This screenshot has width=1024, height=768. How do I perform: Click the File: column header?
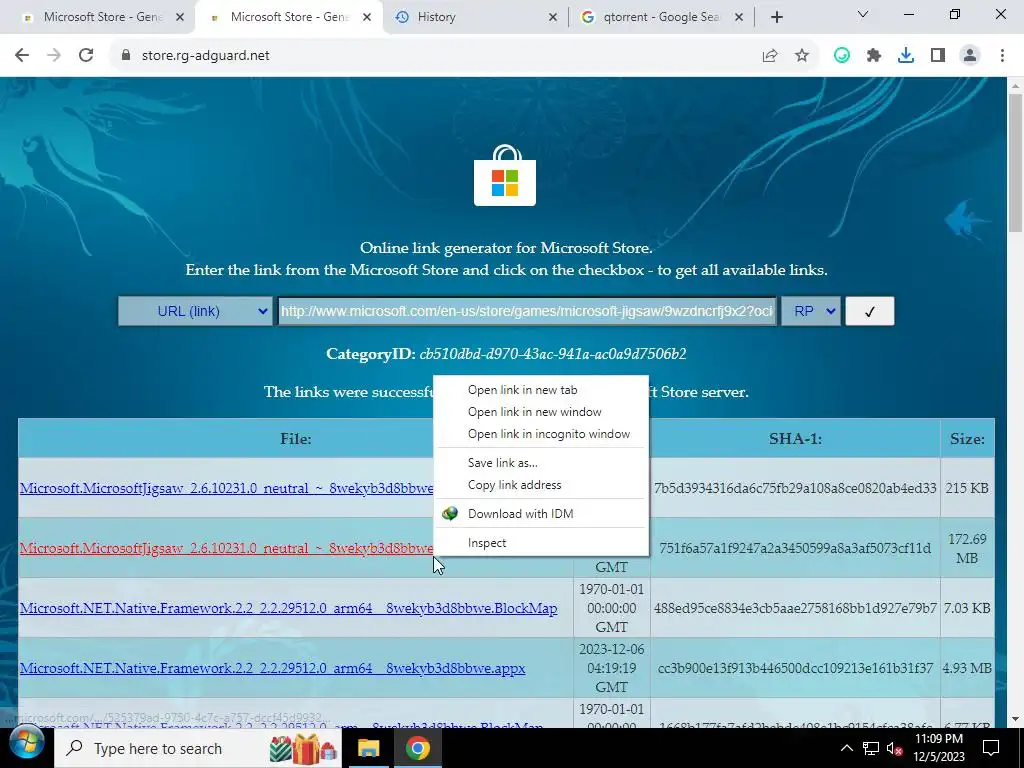click(x=296, y=439)
